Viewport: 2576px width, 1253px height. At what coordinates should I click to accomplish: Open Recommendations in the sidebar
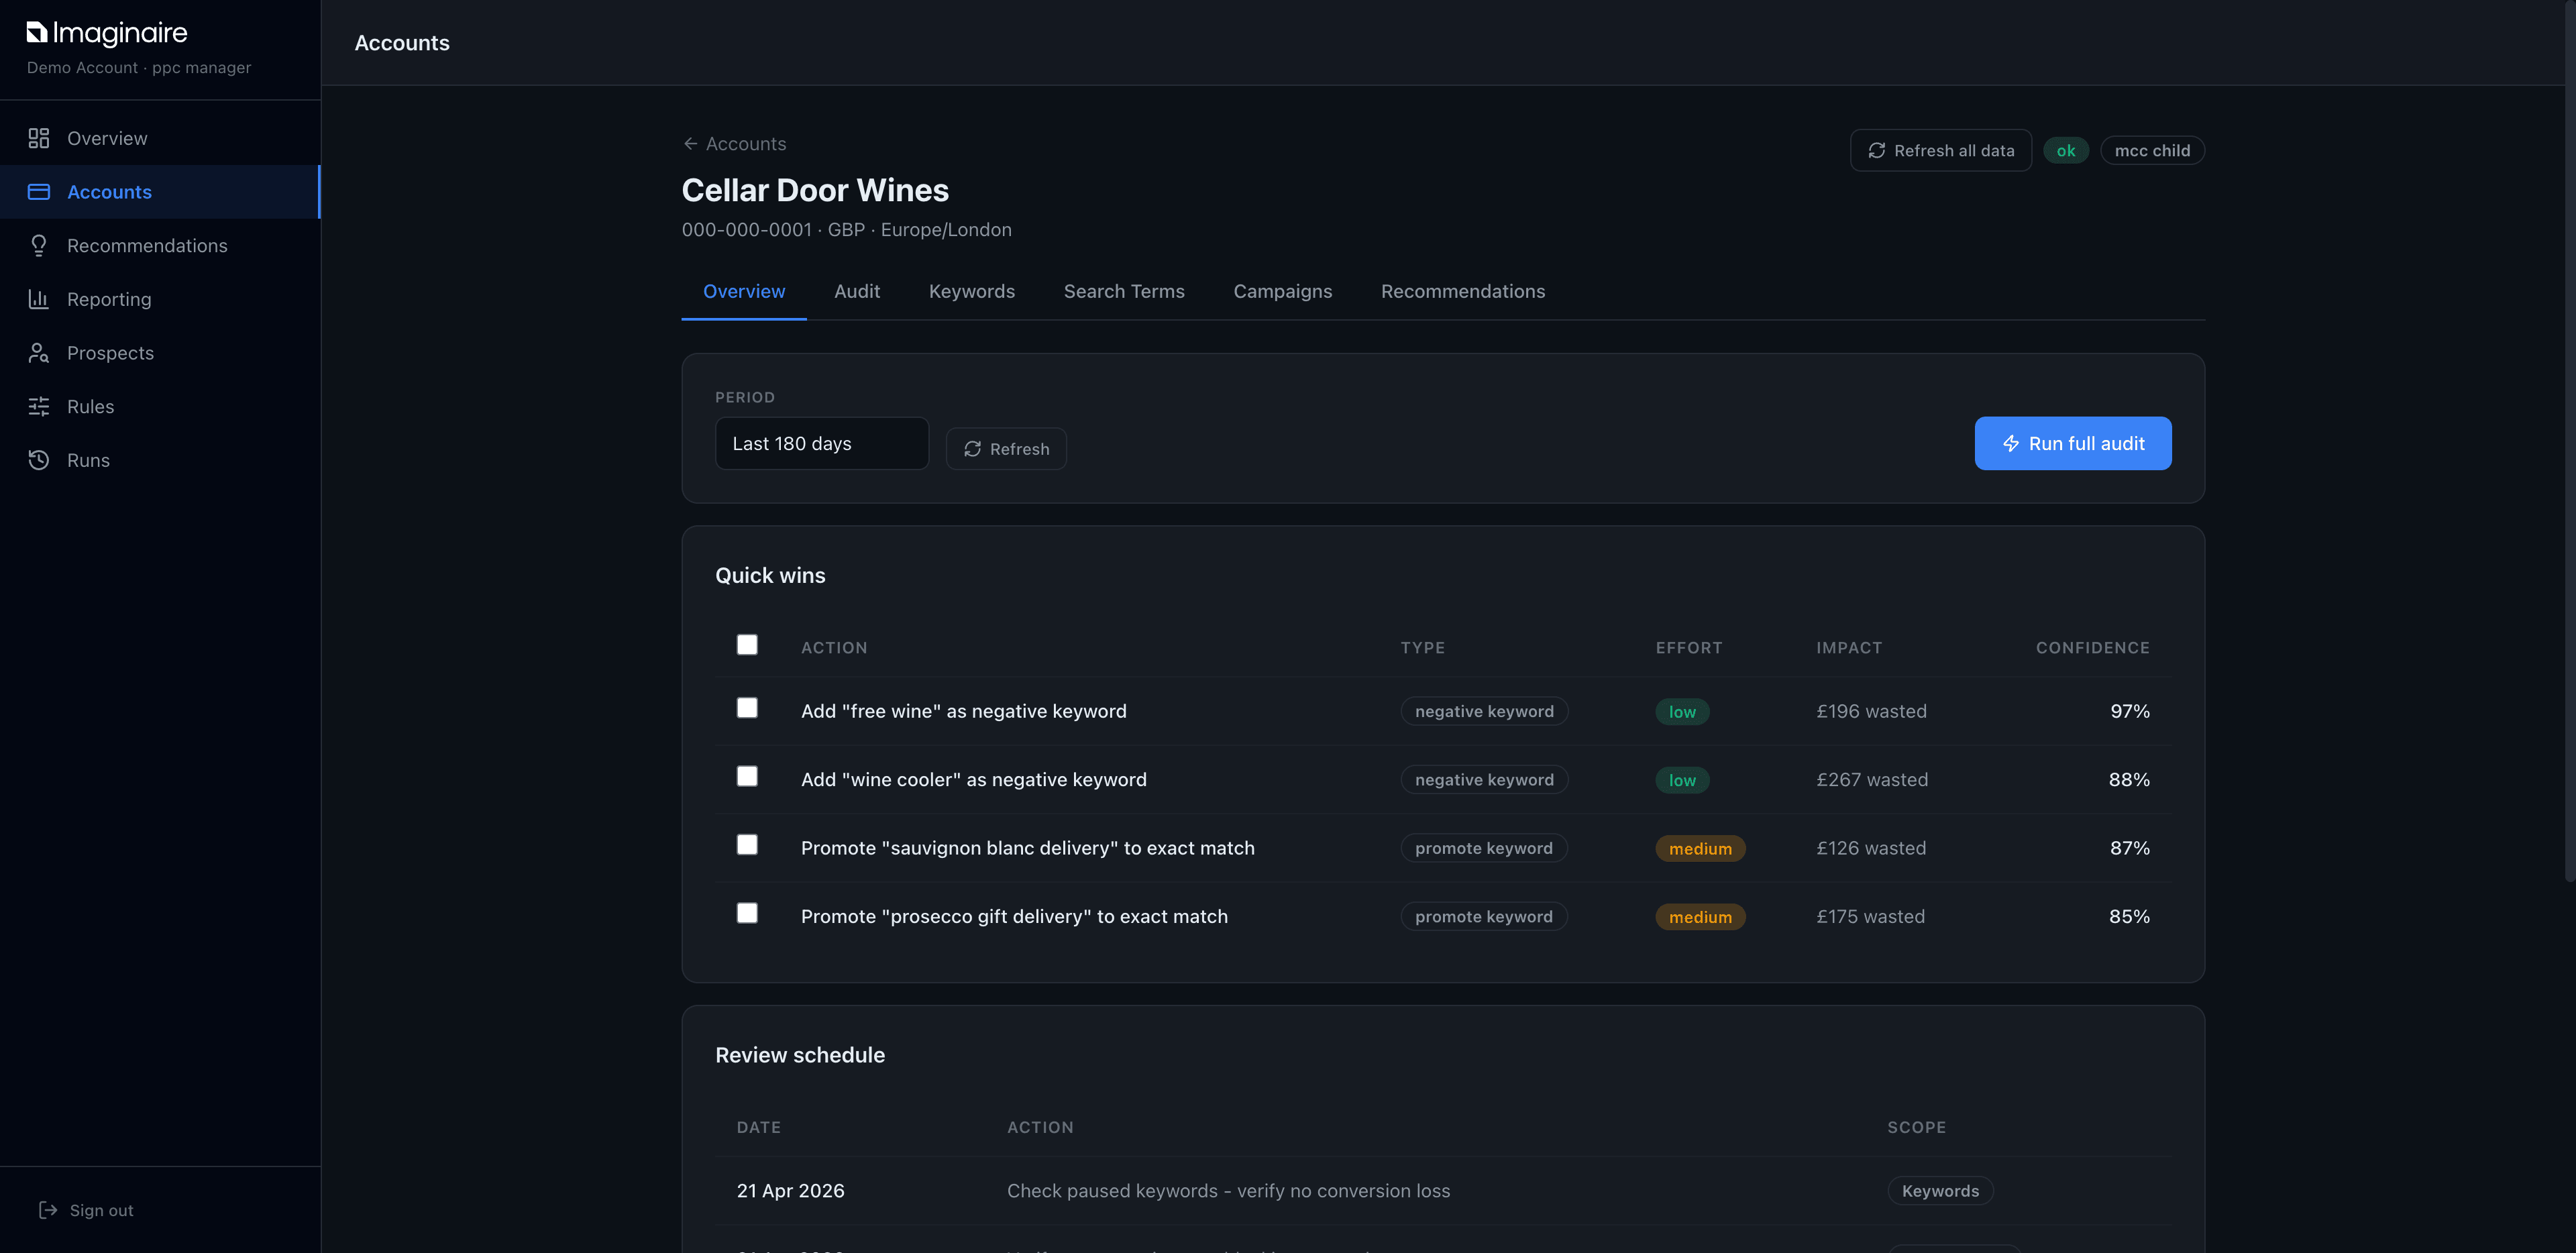tap(160, 246)
